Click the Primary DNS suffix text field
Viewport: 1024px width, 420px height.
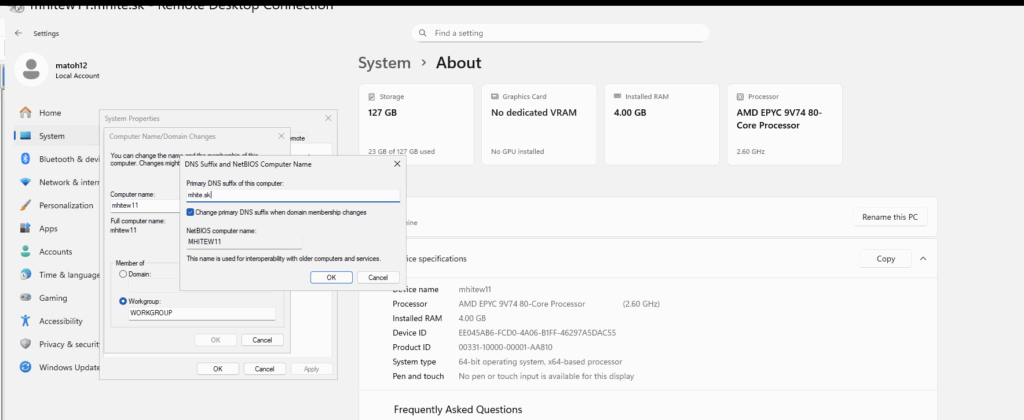click(x=292, y=196)
